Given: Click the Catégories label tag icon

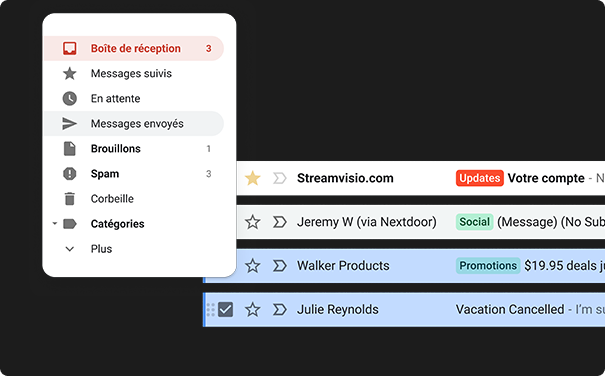Looking at the screenshot, I should coord(70,224).
